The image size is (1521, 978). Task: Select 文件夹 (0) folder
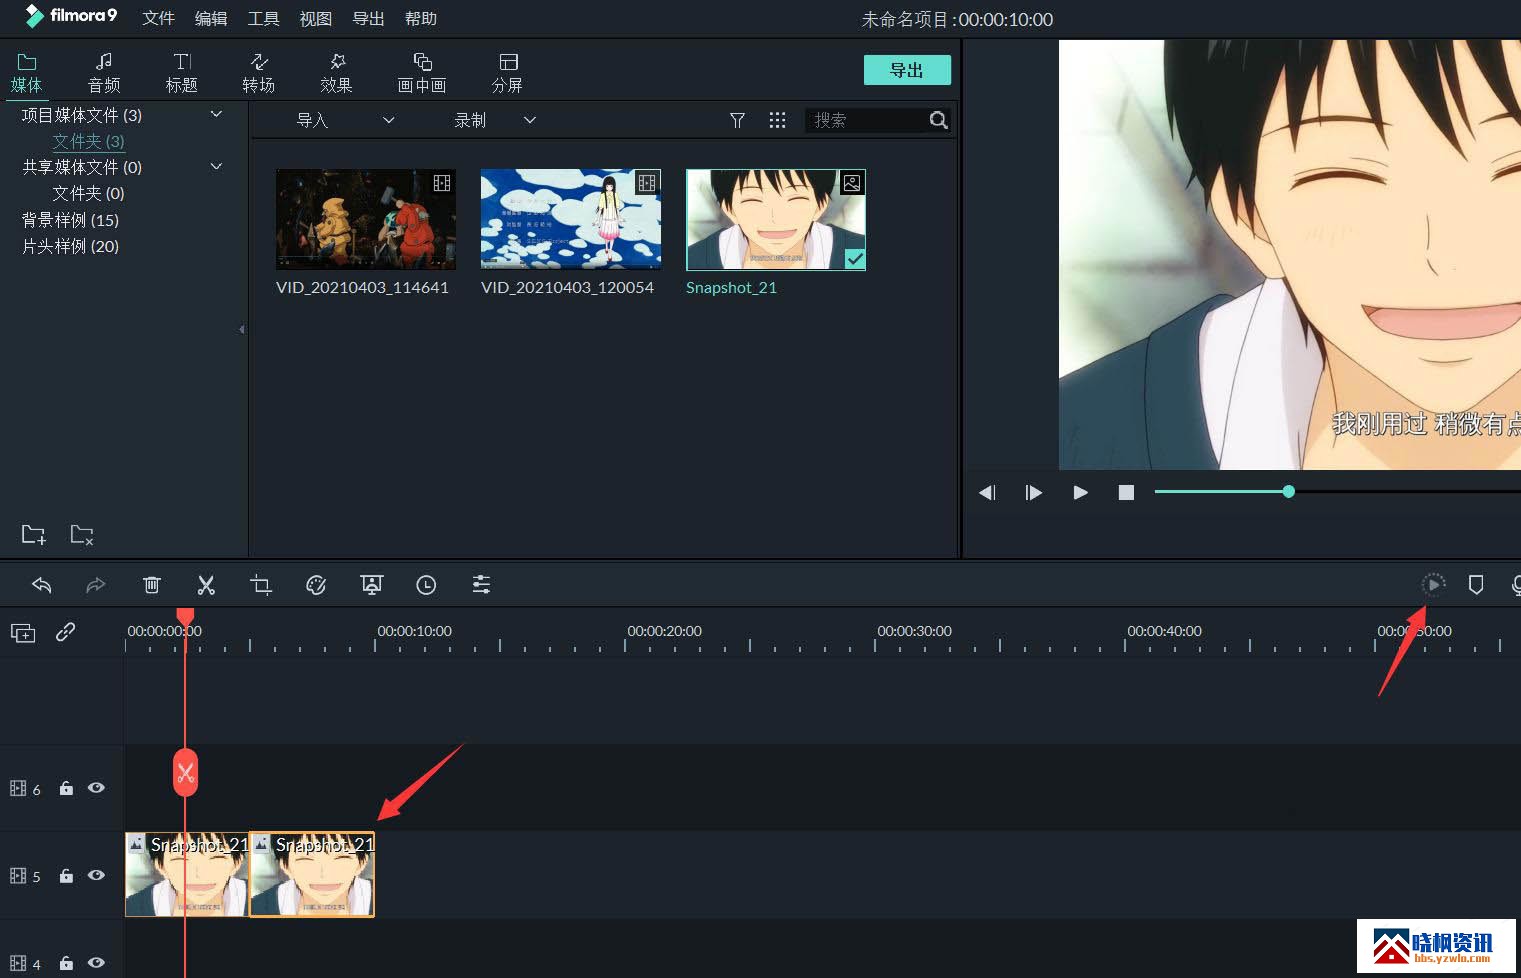88,193
